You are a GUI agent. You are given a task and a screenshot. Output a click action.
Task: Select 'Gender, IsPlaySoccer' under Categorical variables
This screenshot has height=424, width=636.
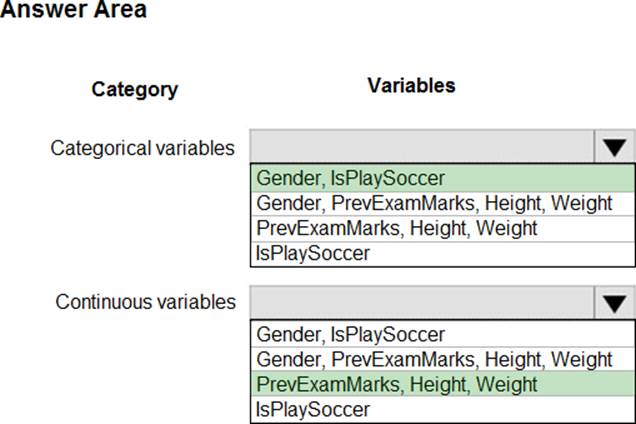(x=350, y=178)
